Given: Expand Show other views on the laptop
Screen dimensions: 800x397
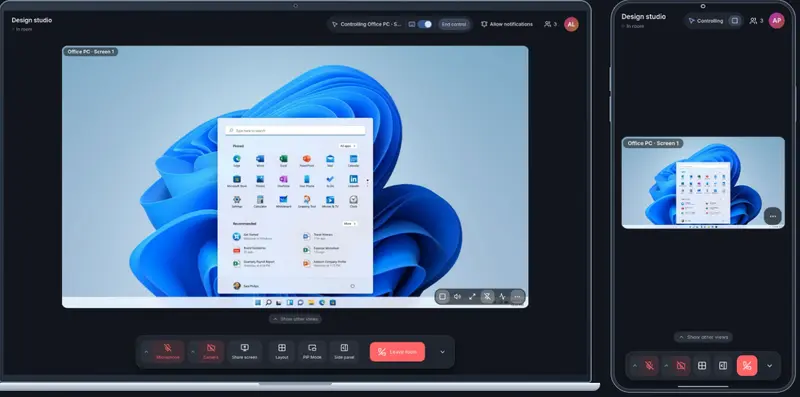Looking at the screenshot, I should [x=295, y=319].
